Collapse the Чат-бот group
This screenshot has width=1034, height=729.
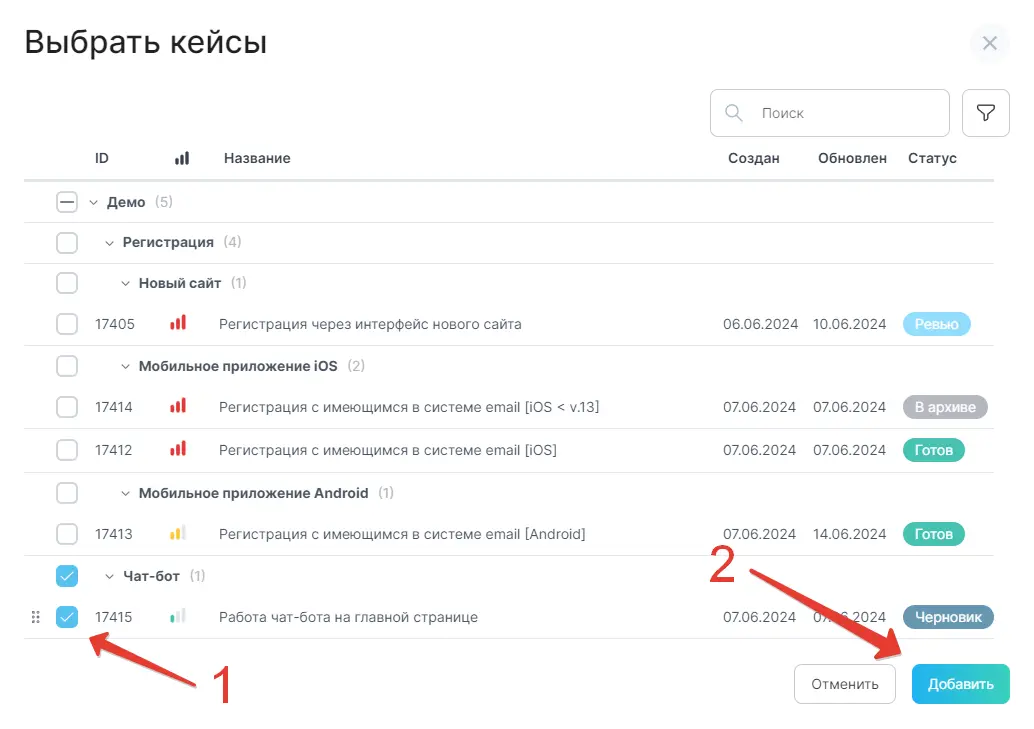(x=108, y=576)
